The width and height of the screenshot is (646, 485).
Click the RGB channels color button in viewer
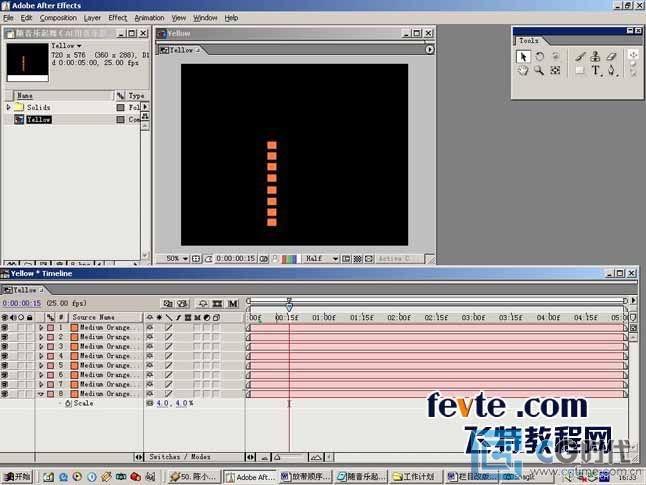pos(289,259)
